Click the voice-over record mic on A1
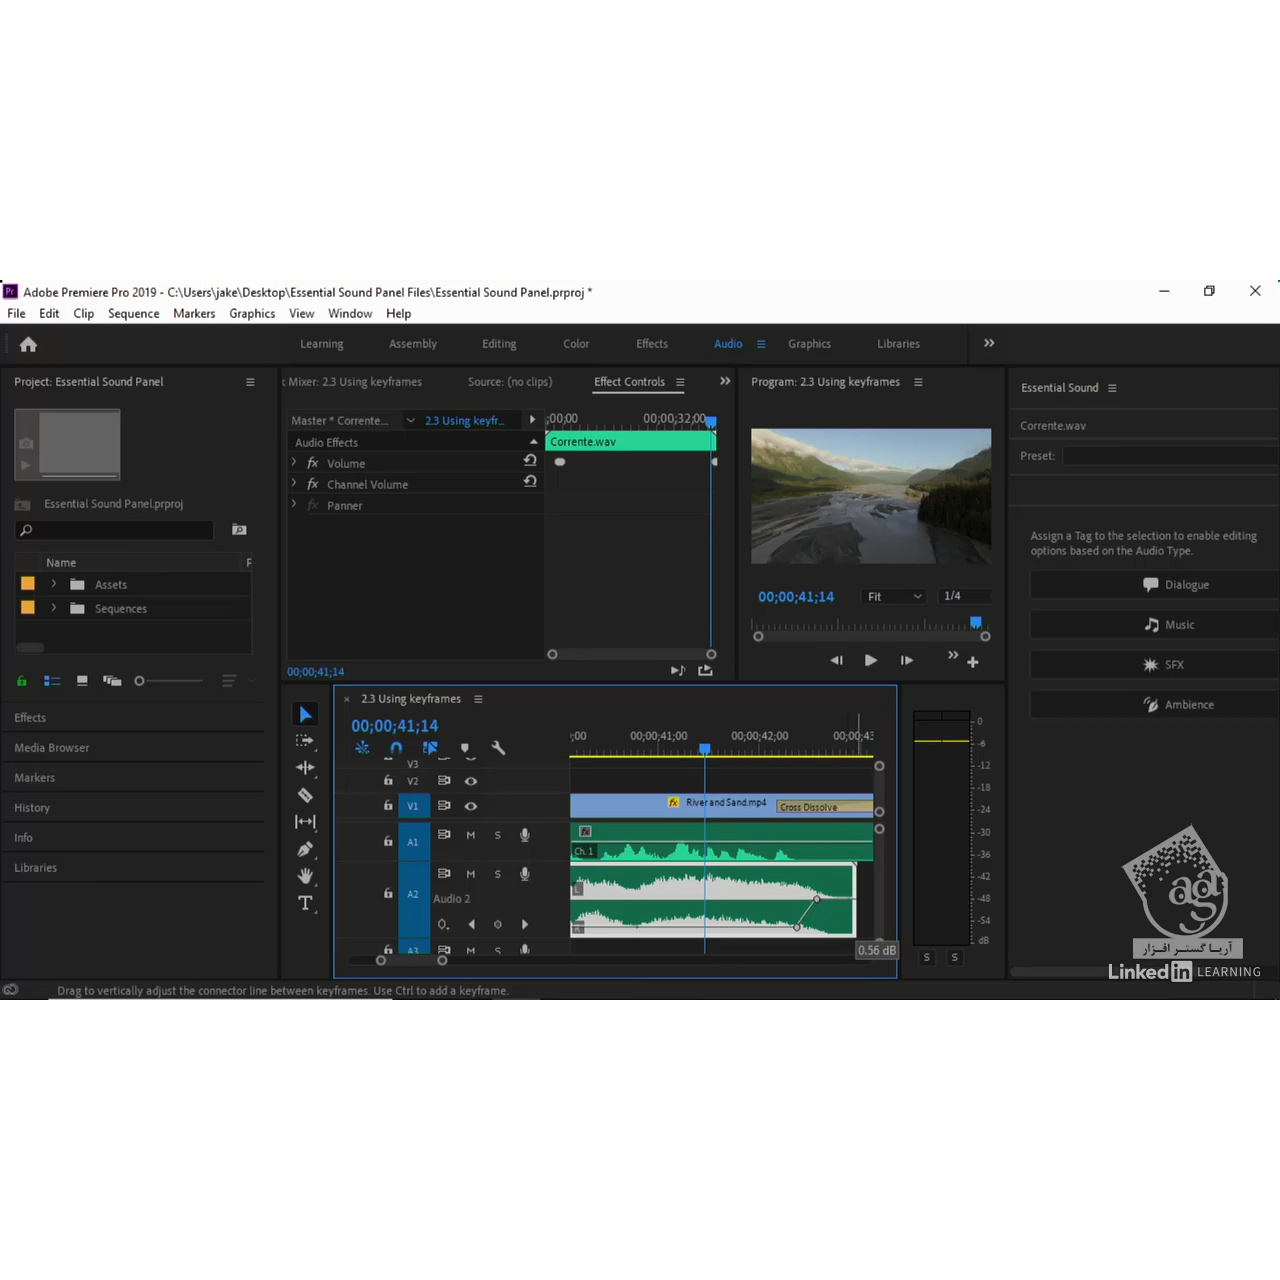 pos(525,835)
